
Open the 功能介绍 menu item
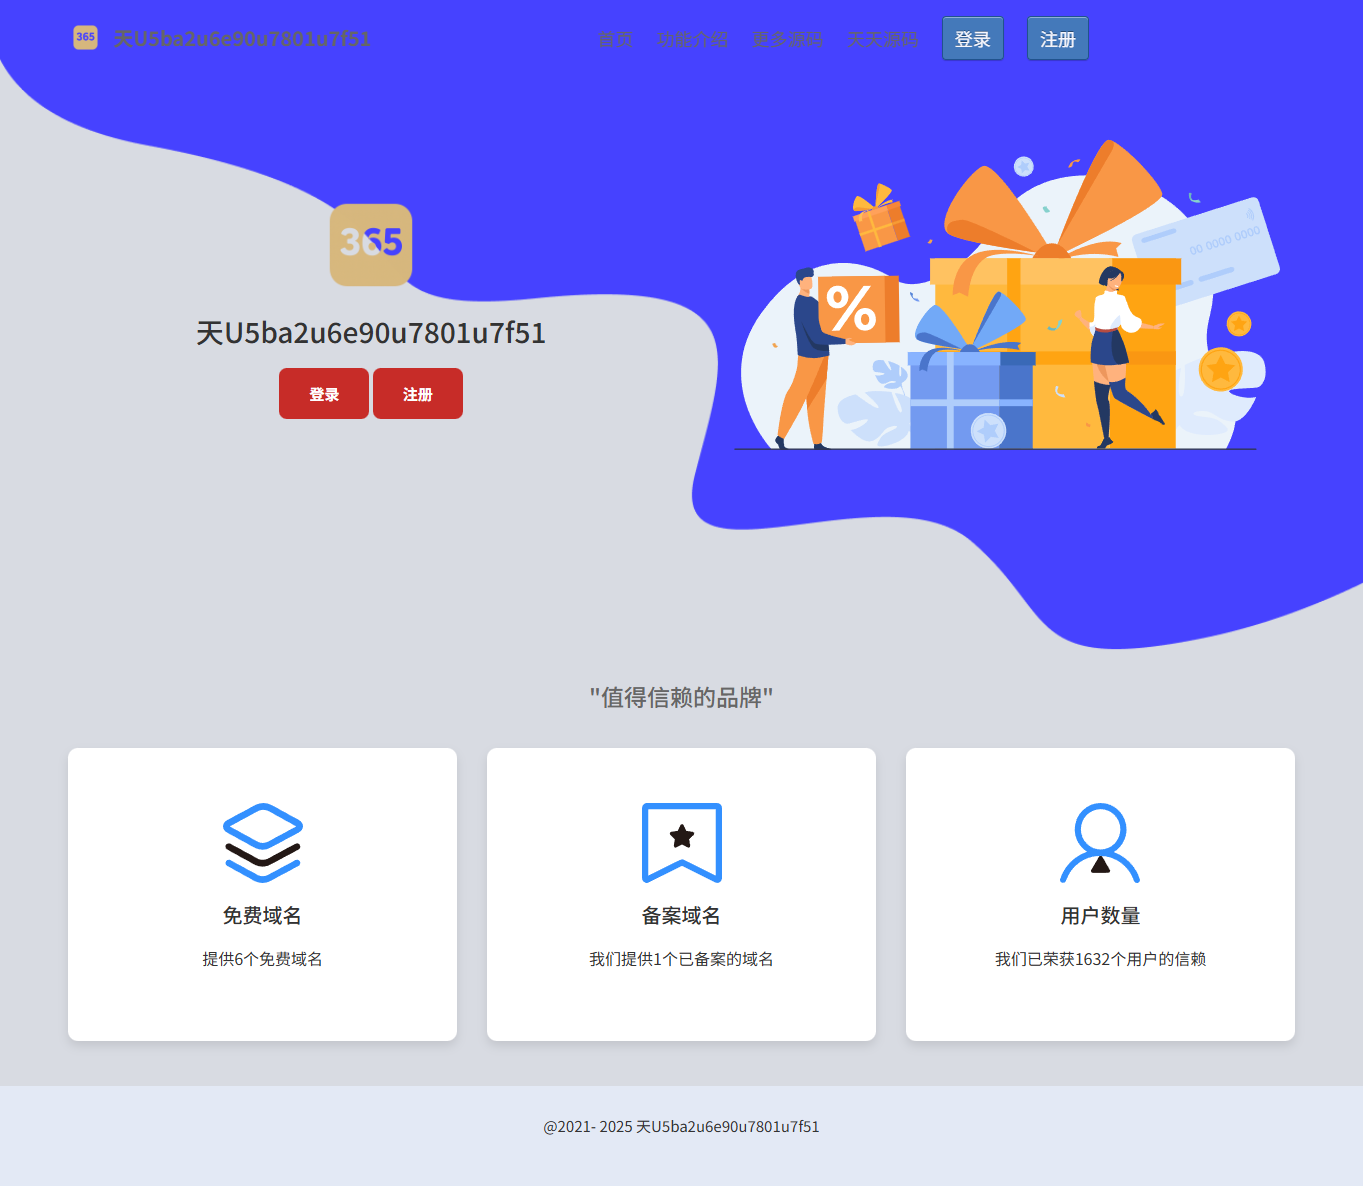pyautogui.click(x=694, y=39)
